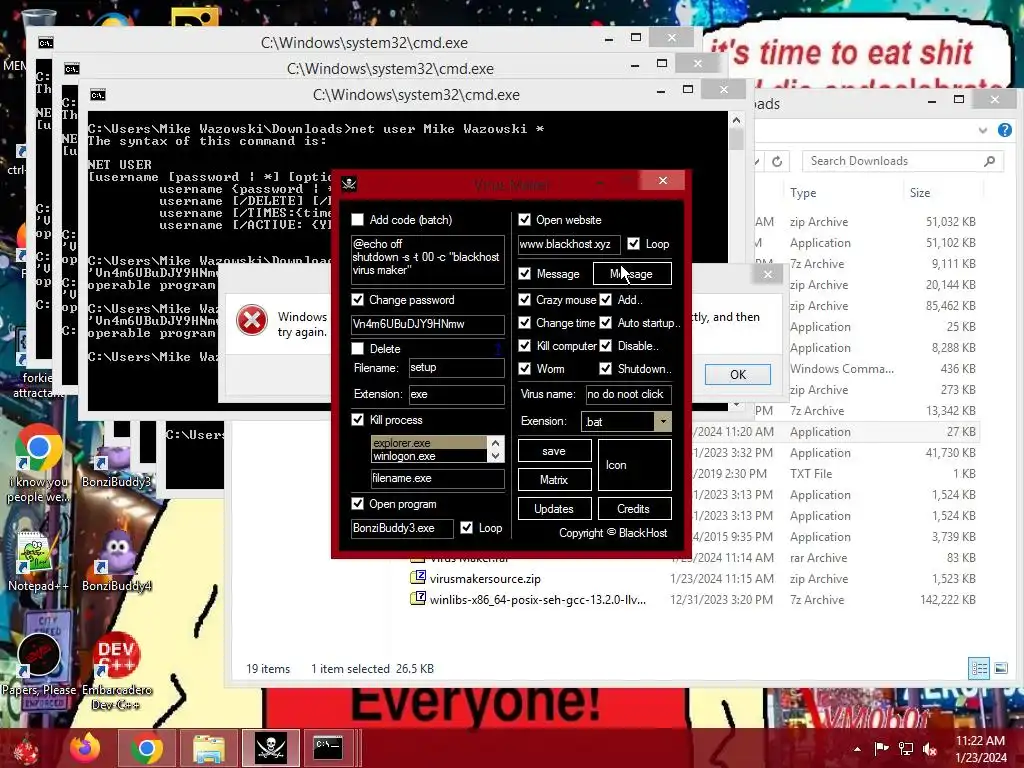
Task: Click OK in the Windows error dialog
Action: [x=738, y=374]
